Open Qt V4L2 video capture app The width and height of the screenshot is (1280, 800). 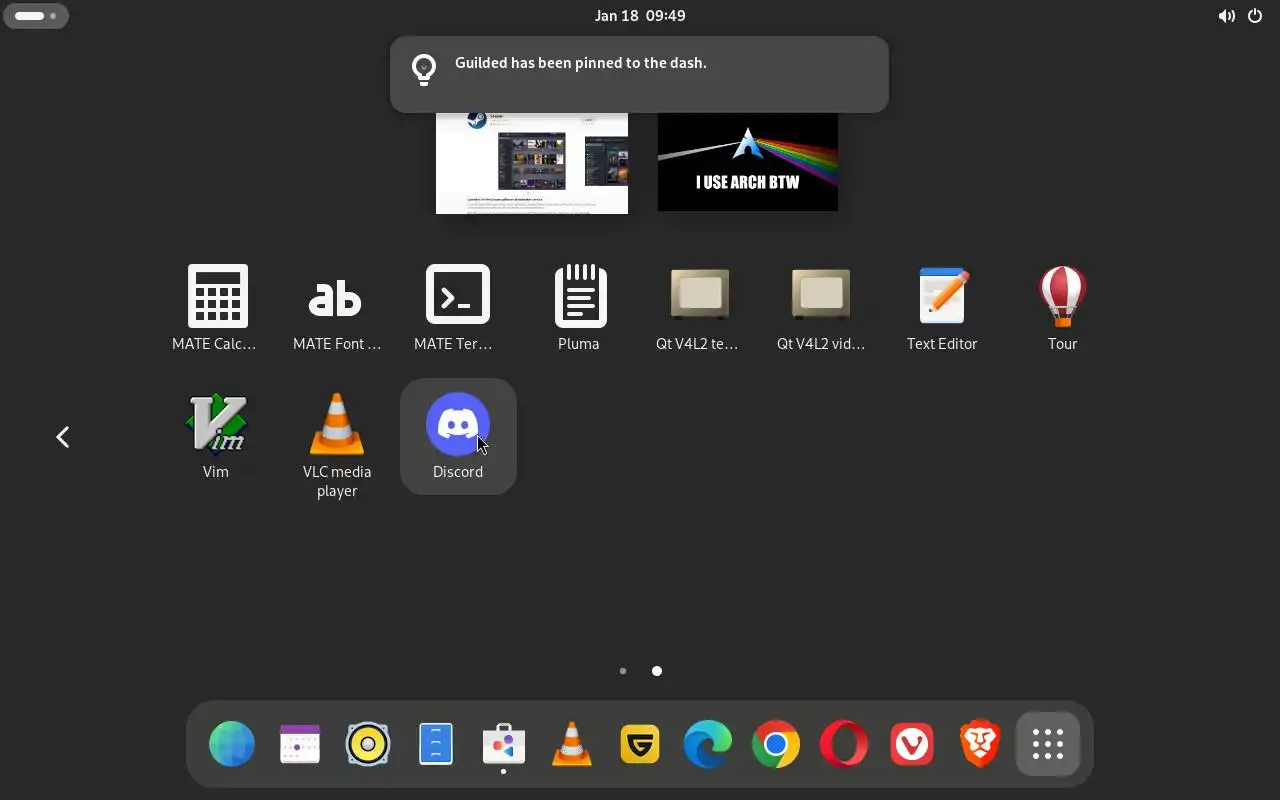pos(821,309)
